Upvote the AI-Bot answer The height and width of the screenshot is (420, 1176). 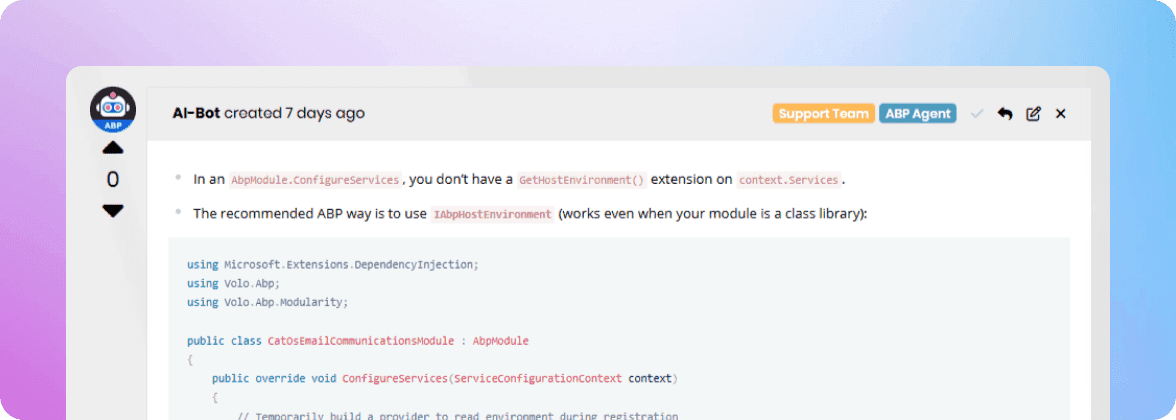[113, 148]
